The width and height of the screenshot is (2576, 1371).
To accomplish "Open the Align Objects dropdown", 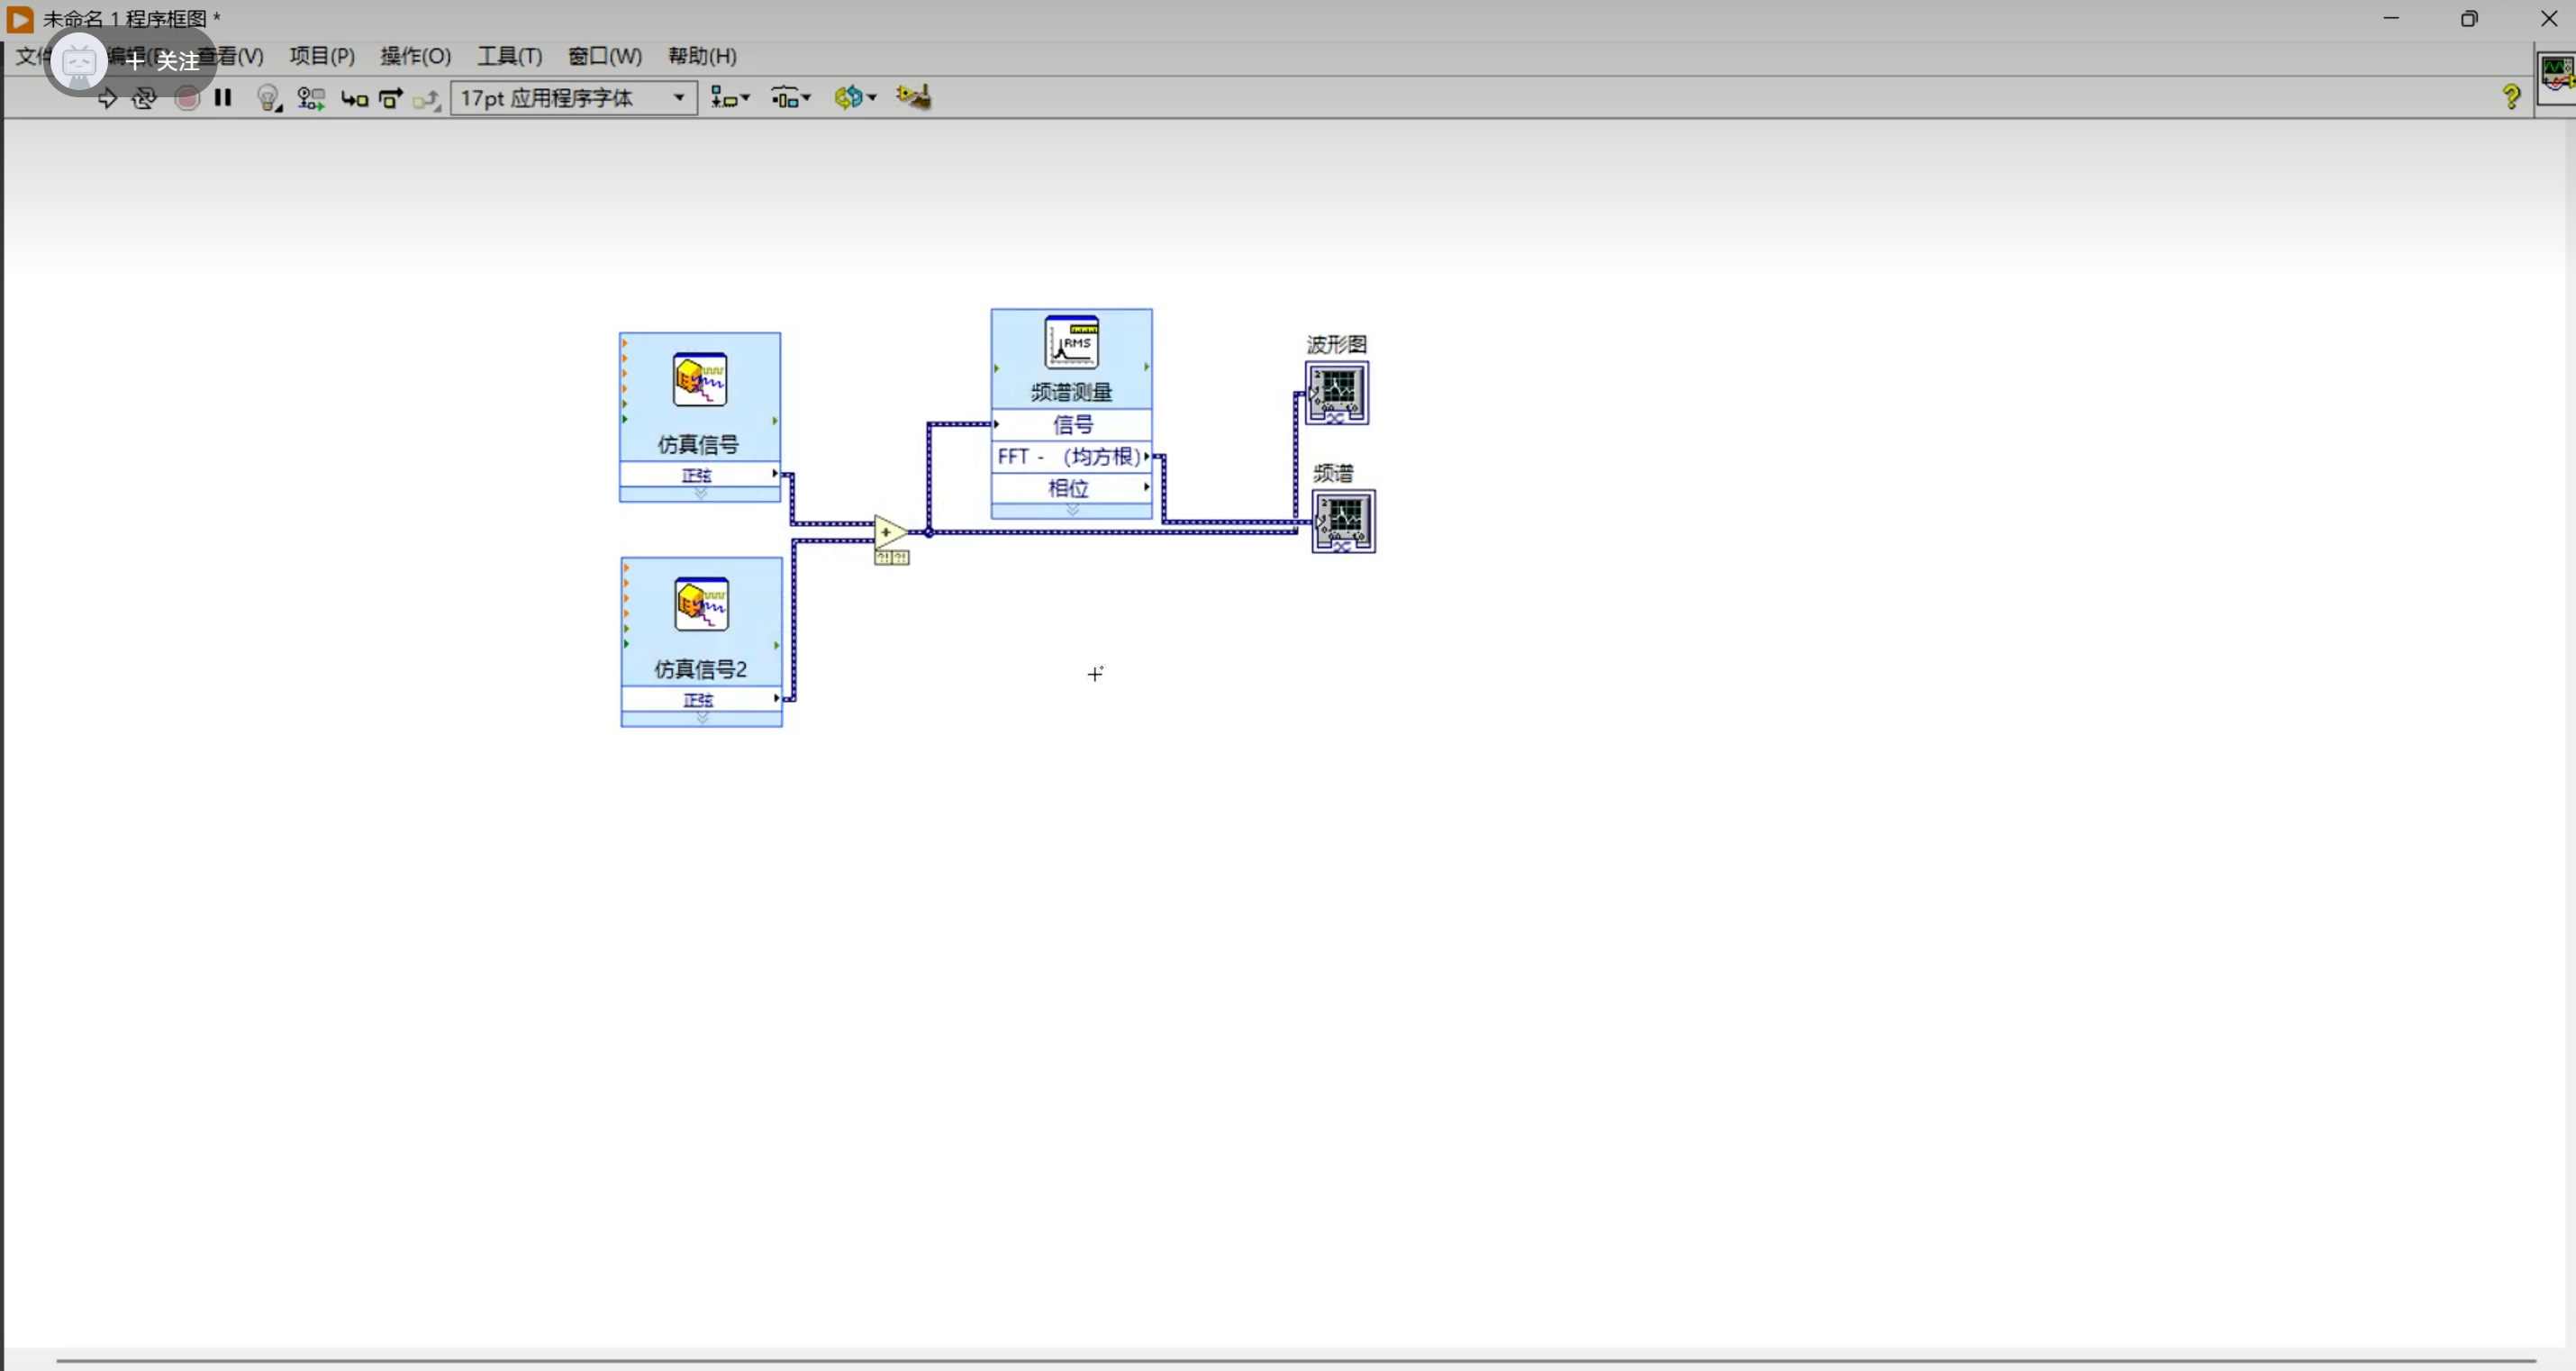I will point(730,98).
